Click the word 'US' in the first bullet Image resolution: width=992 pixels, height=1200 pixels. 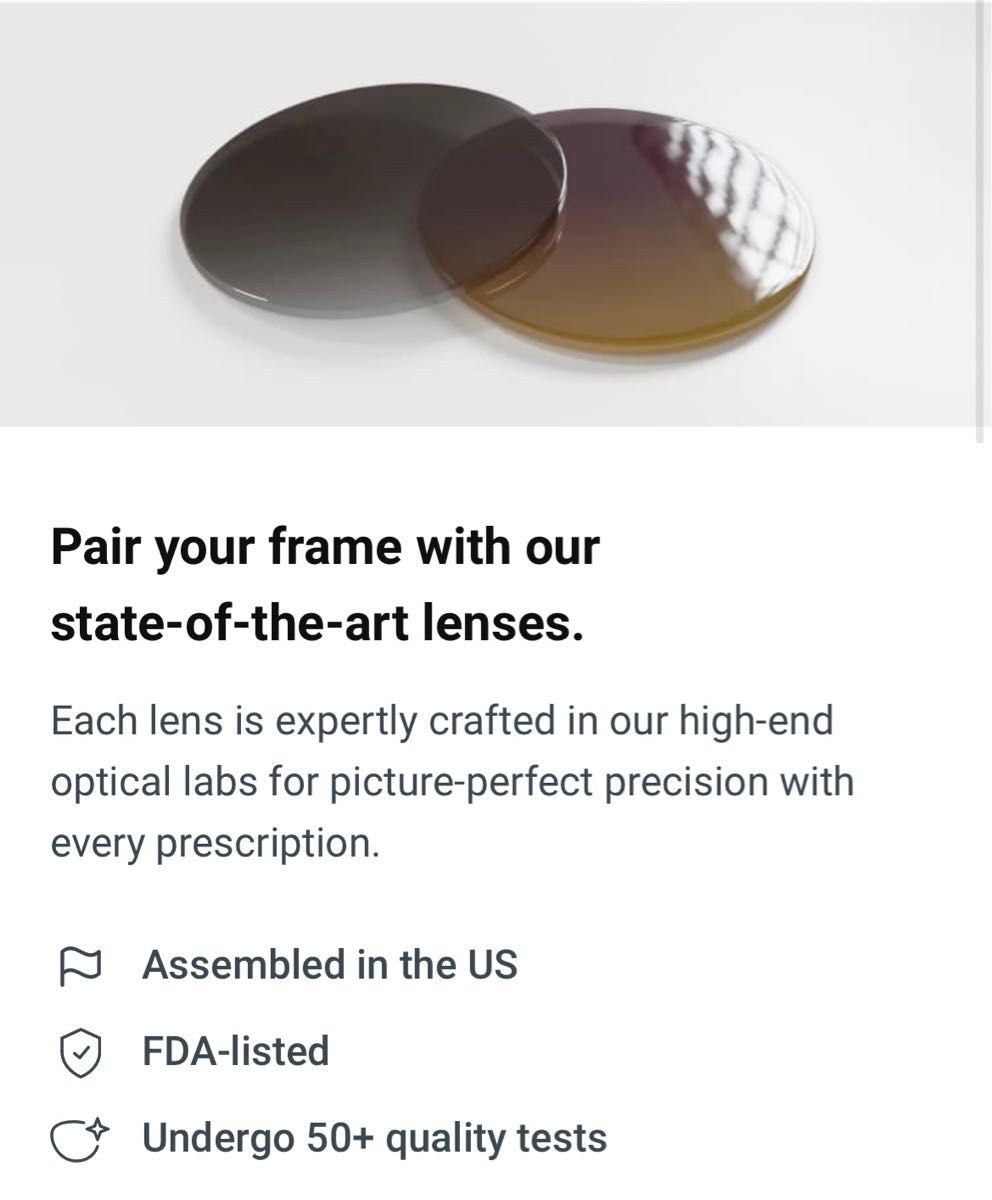pyautogui.click(x=492, y=965)
